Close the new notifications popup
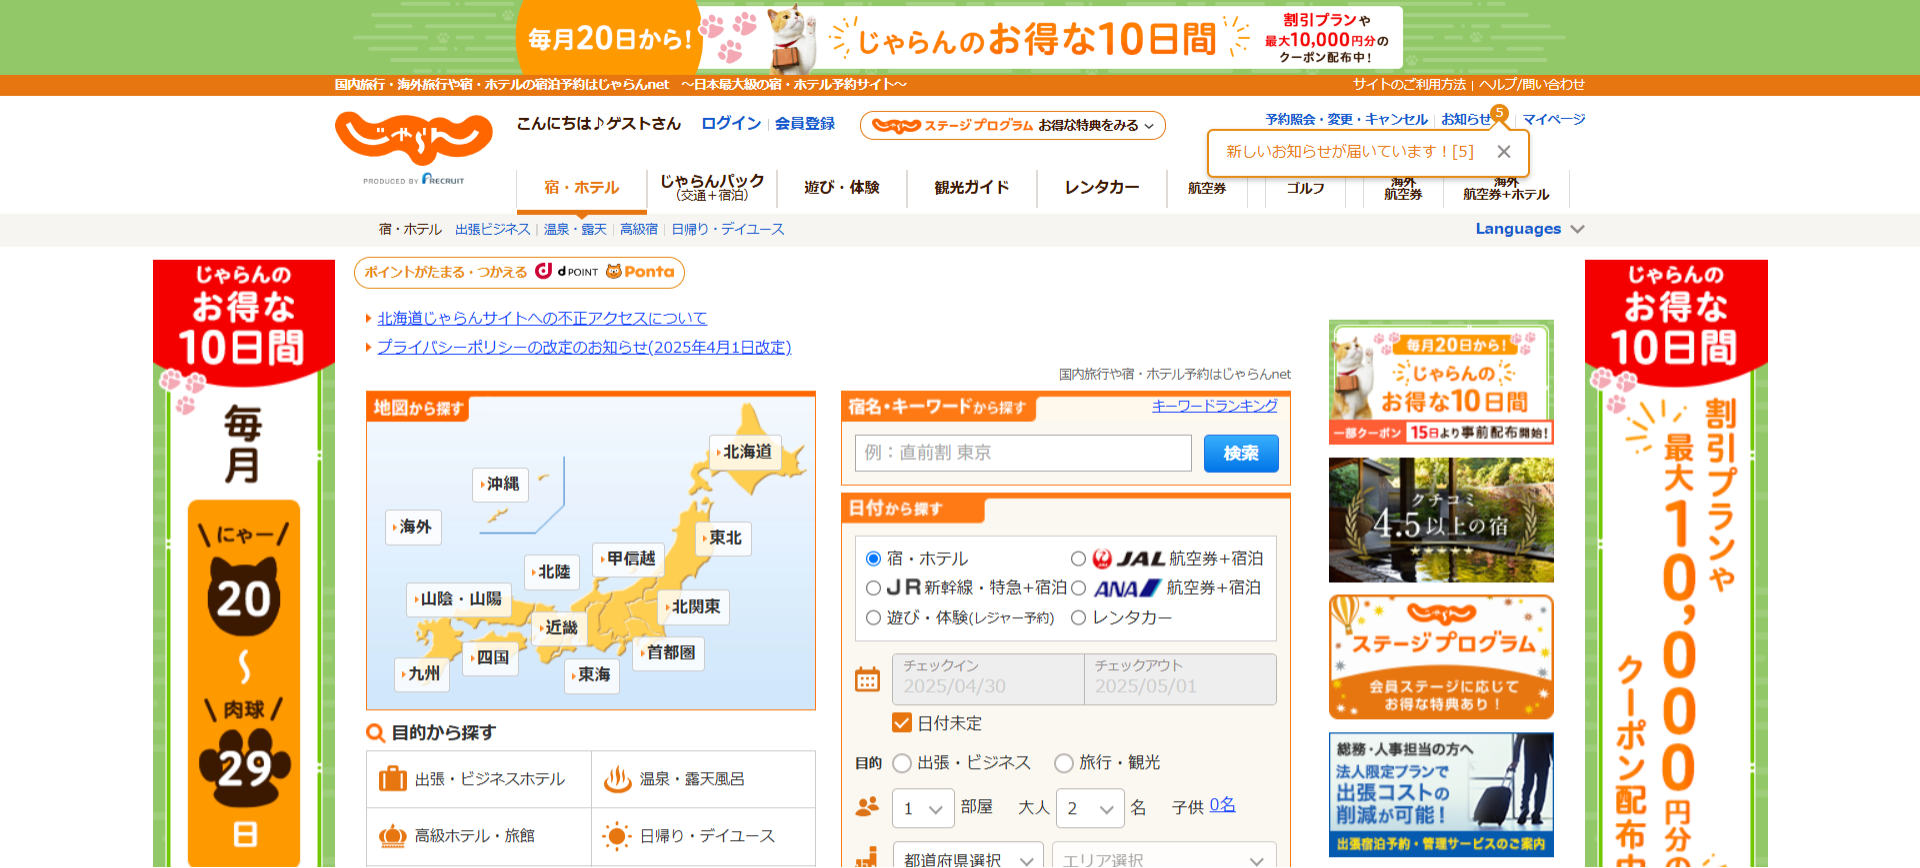Viewport: 1920px width, 868px height. (1503, 152)
